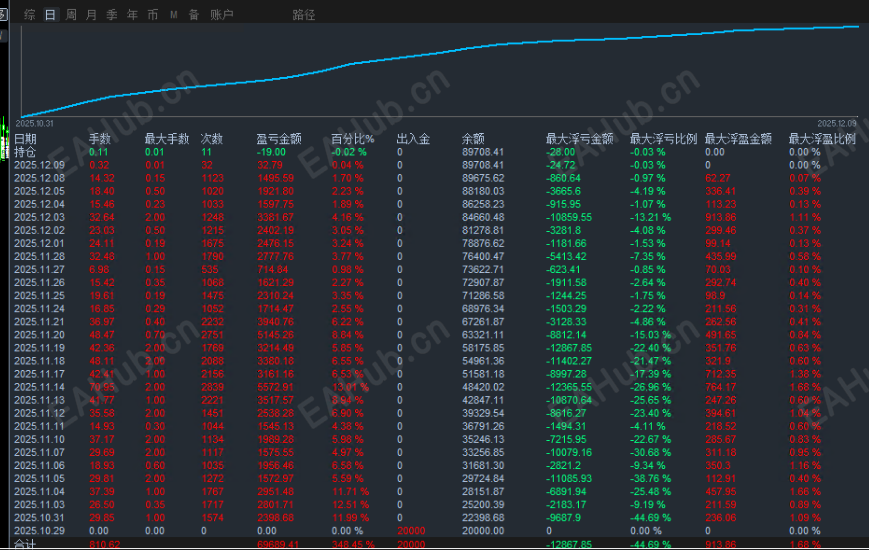Viewport: 869px width, 550px height.
Task: Click the 2025.12.09 chart end date label
Action: click(837, 123)
